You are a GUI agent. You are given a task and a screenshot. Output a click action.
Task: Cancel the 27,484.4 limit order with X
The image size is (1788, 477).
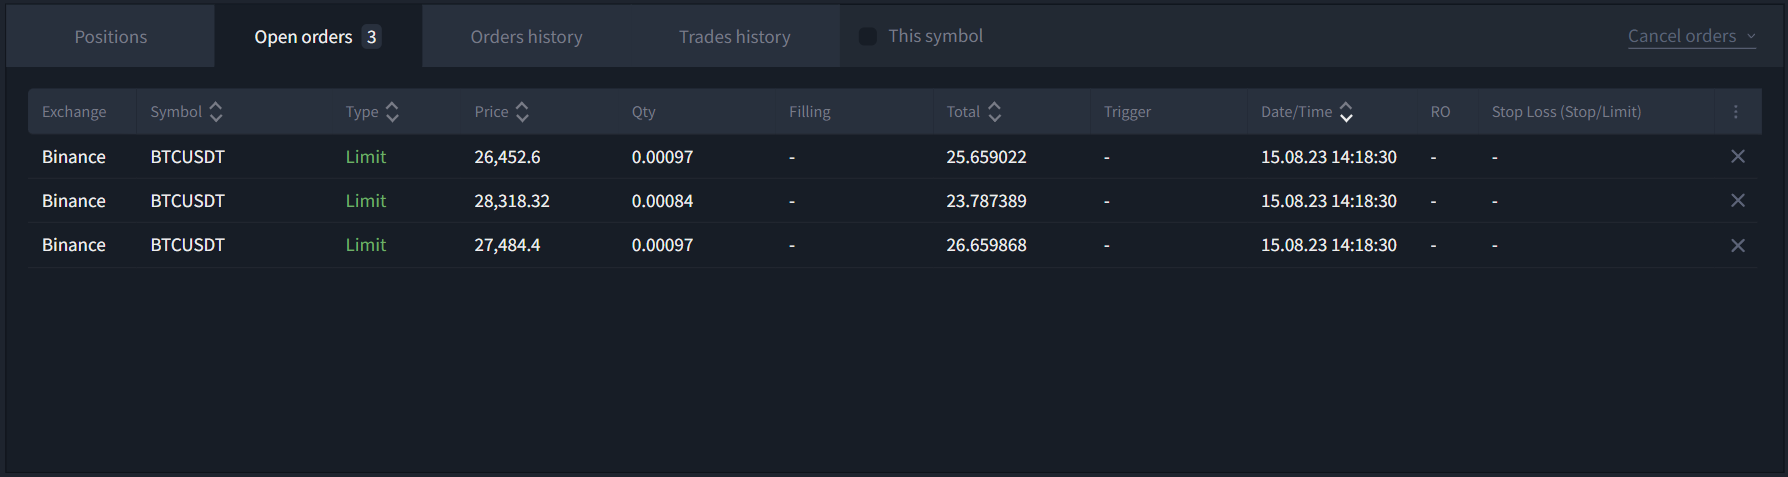coord(1738,245)
